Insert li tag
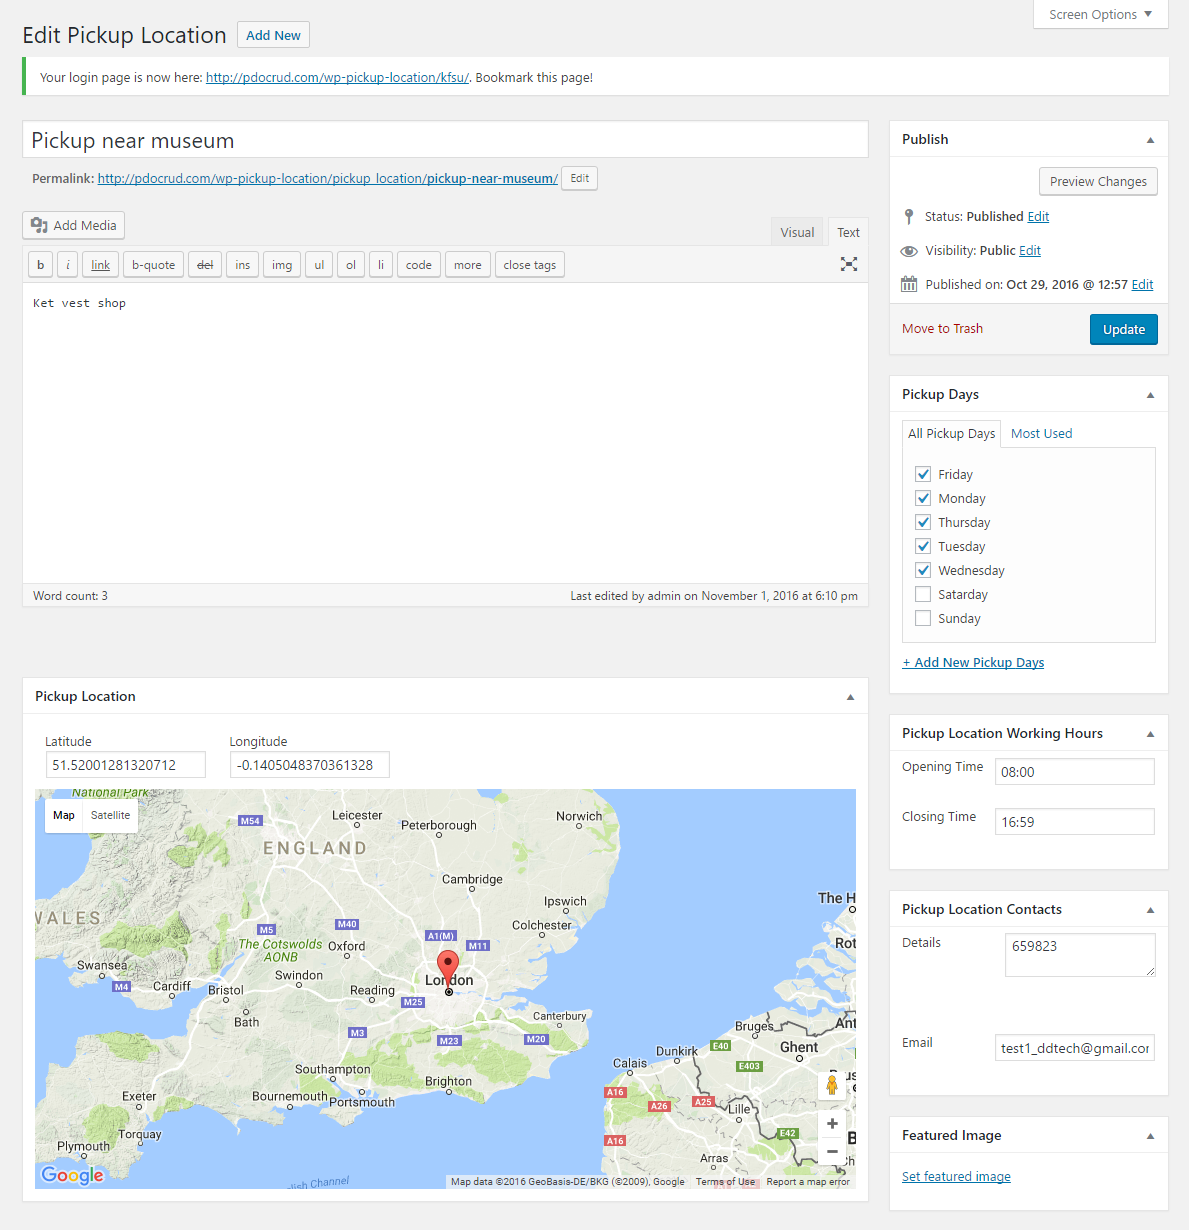Image resolution: width=1189 pixels, height=1230 pixels. coord(381,265)
